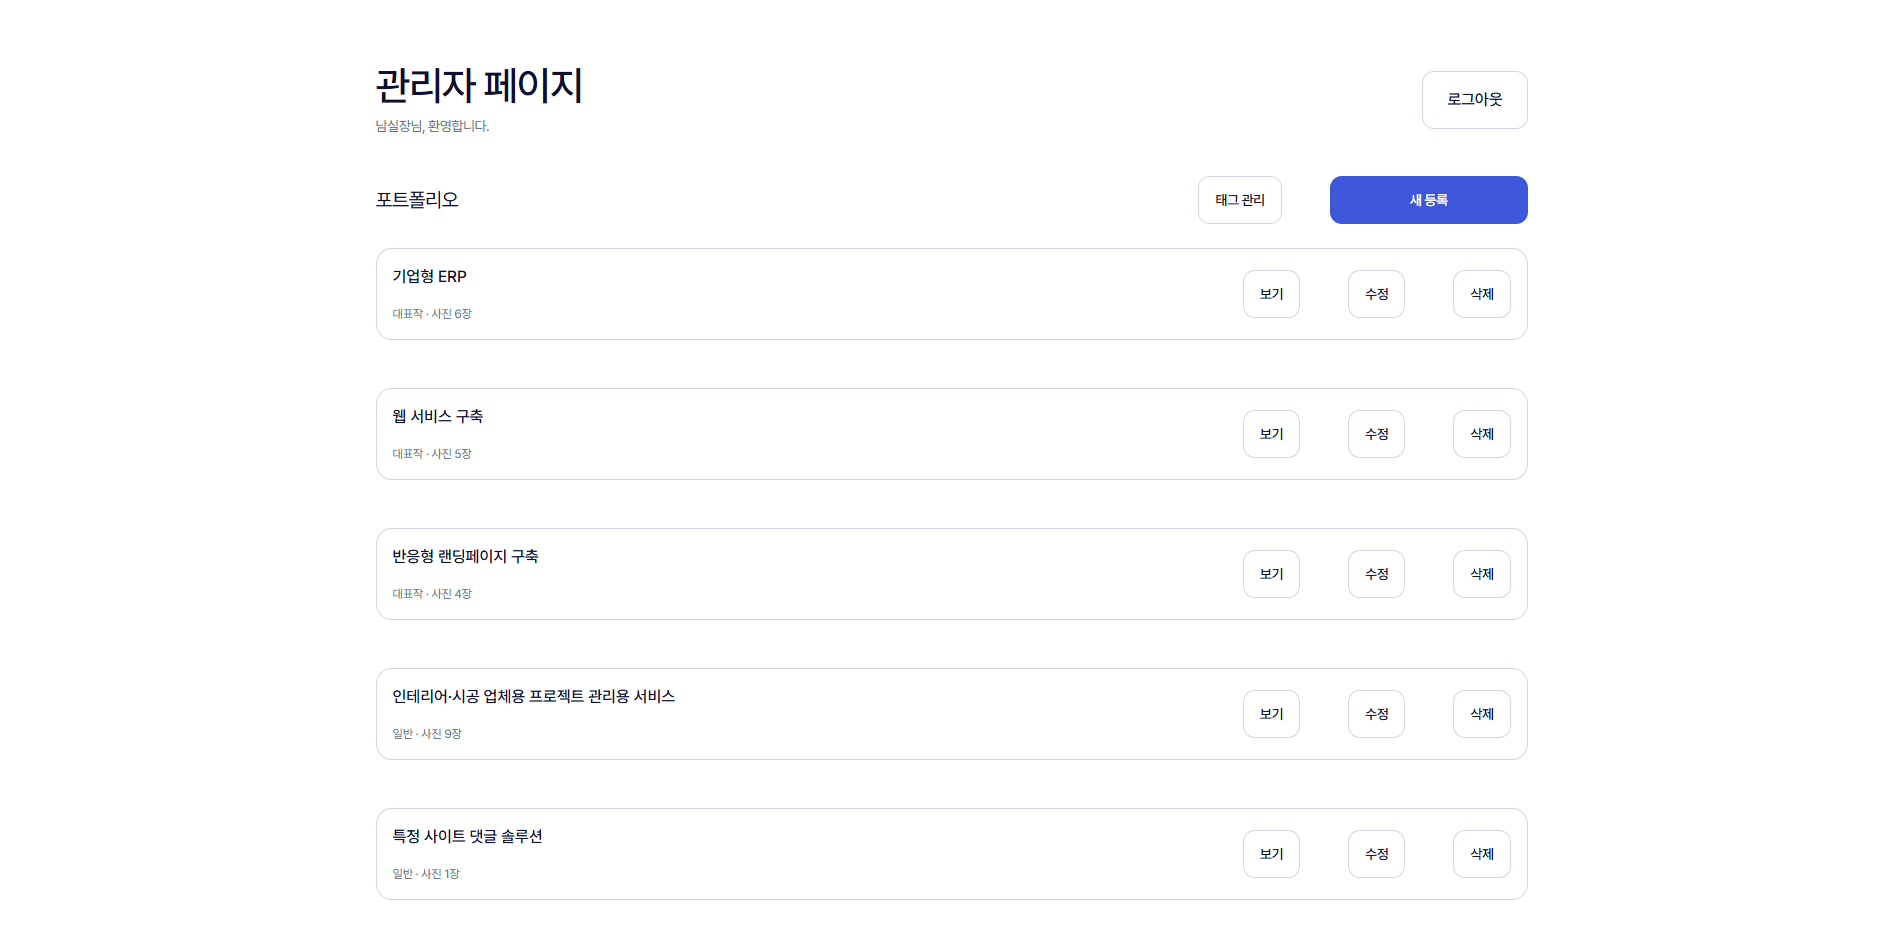Edit the 기업형 ERP entry

[x=1376, y=294]
